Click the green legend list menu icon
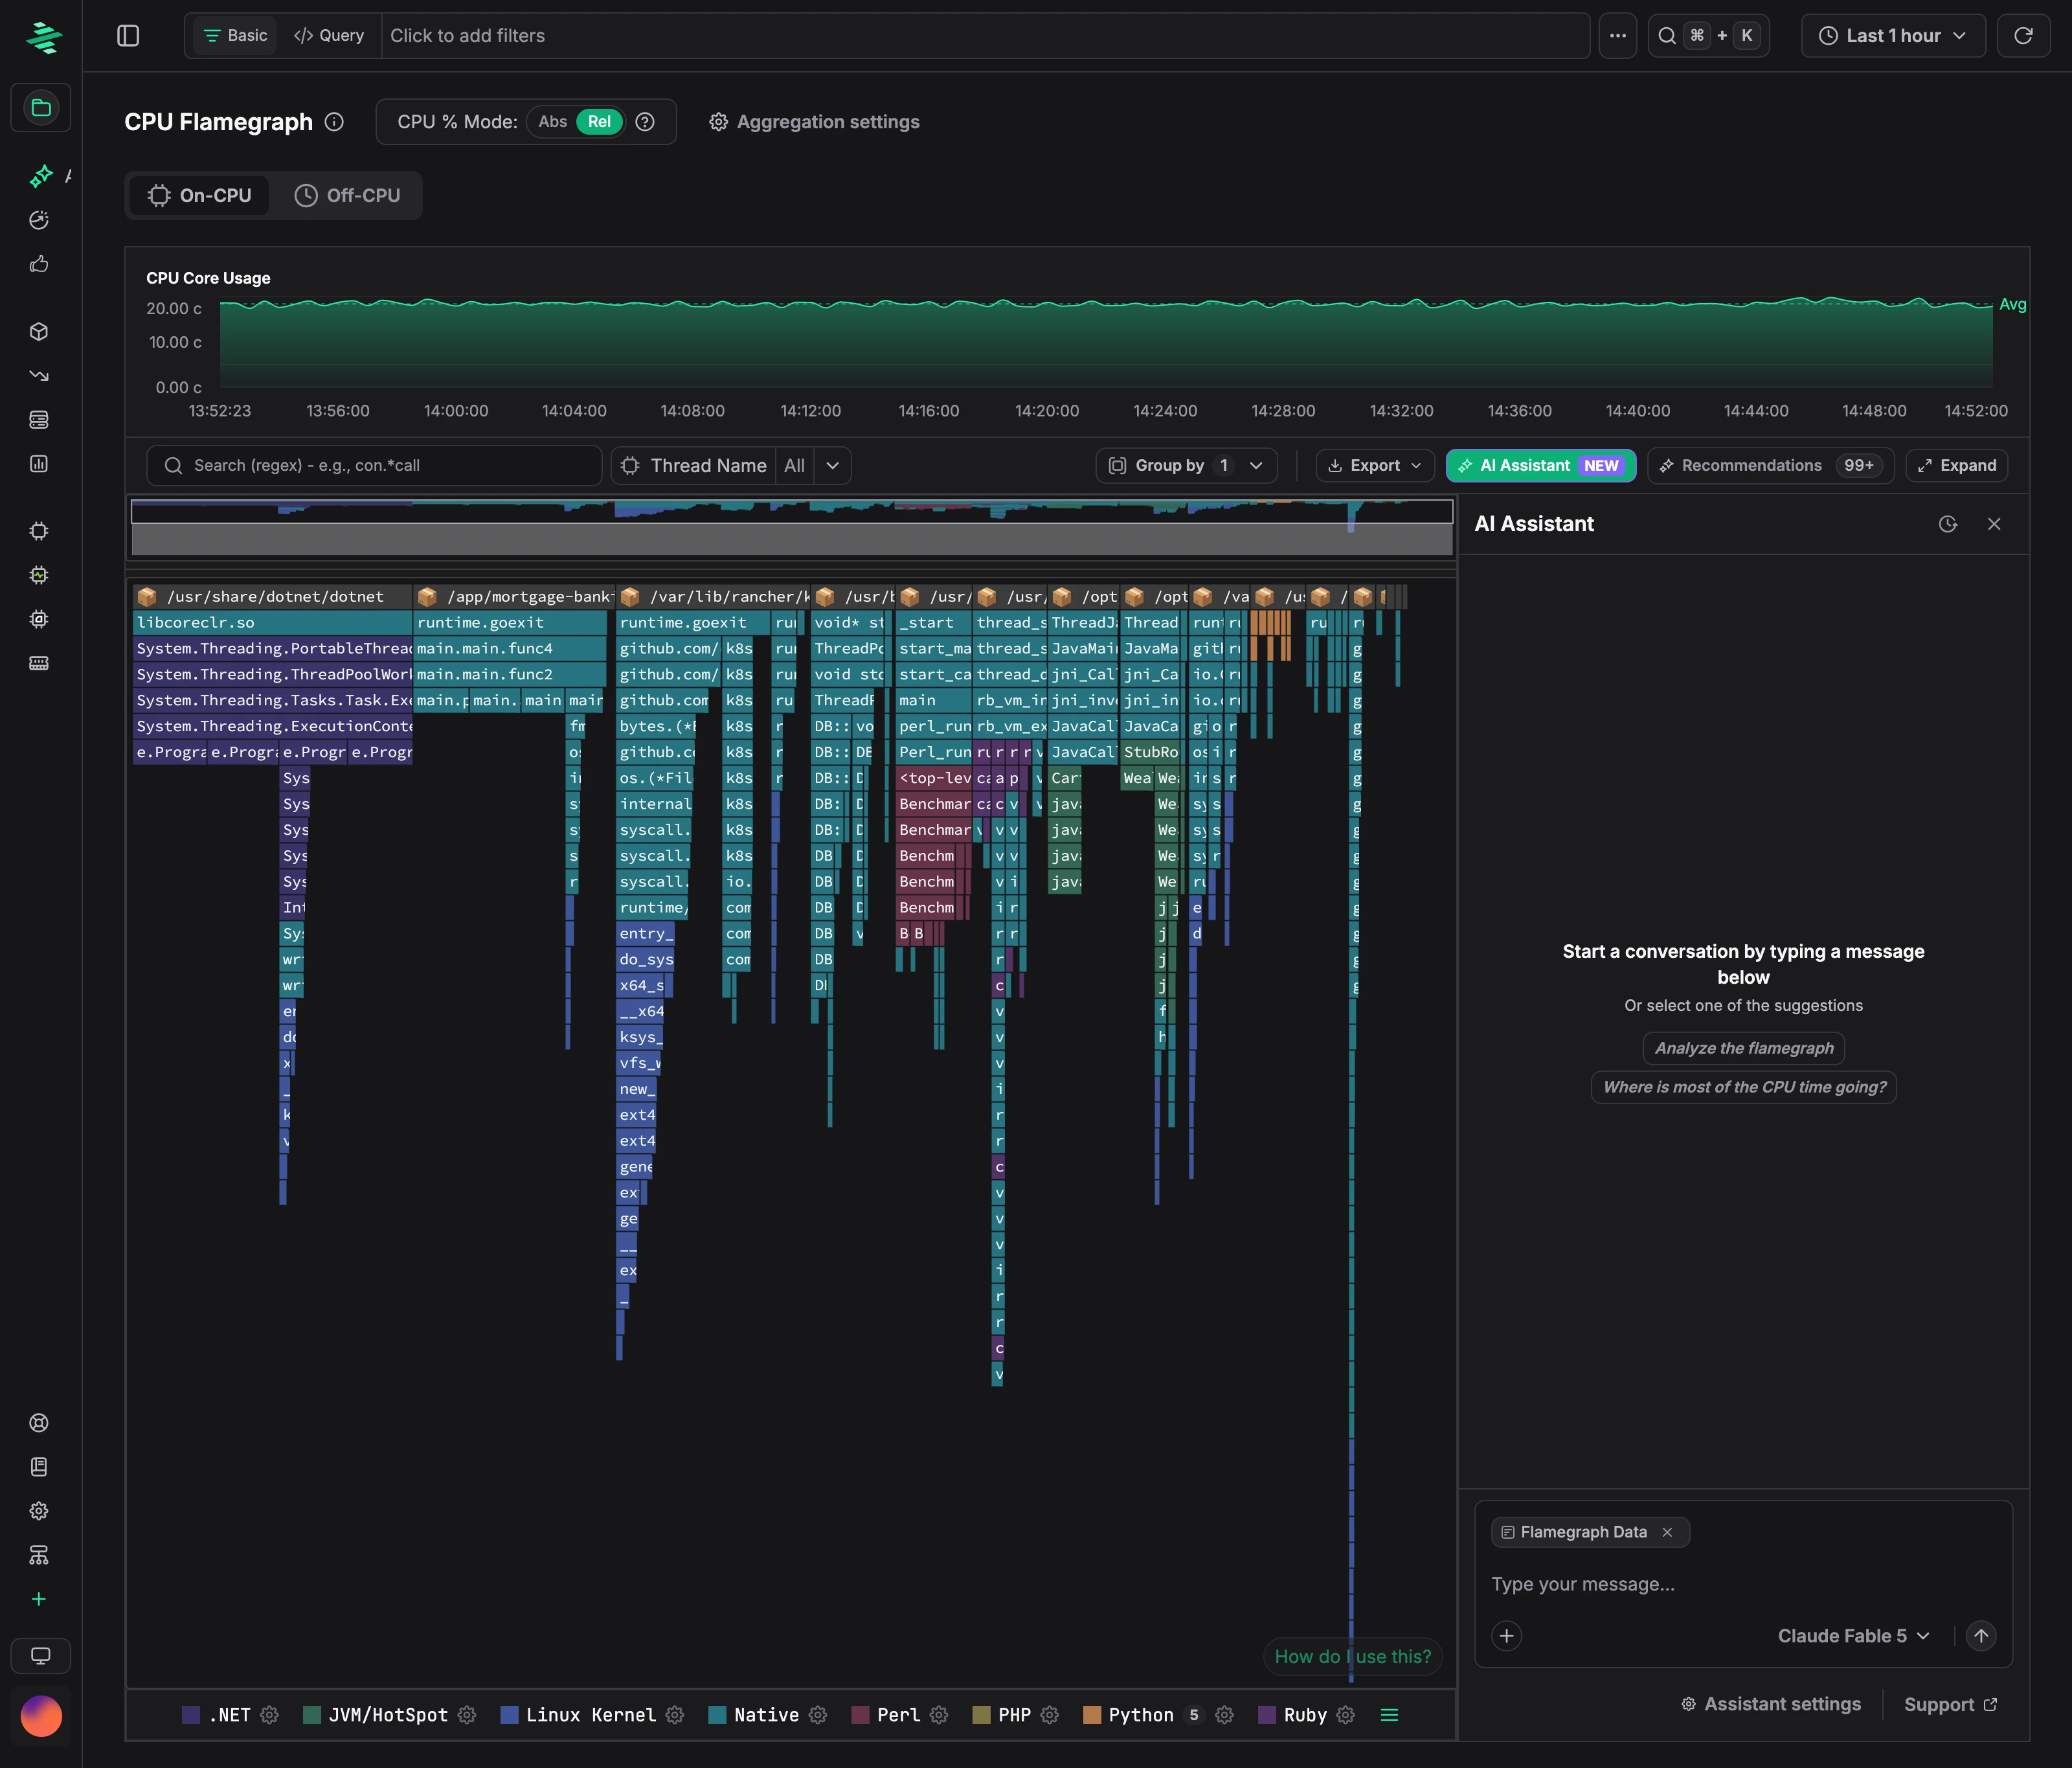This screenshot has width=2072, height=1768. click(x=1389, y=1715)
